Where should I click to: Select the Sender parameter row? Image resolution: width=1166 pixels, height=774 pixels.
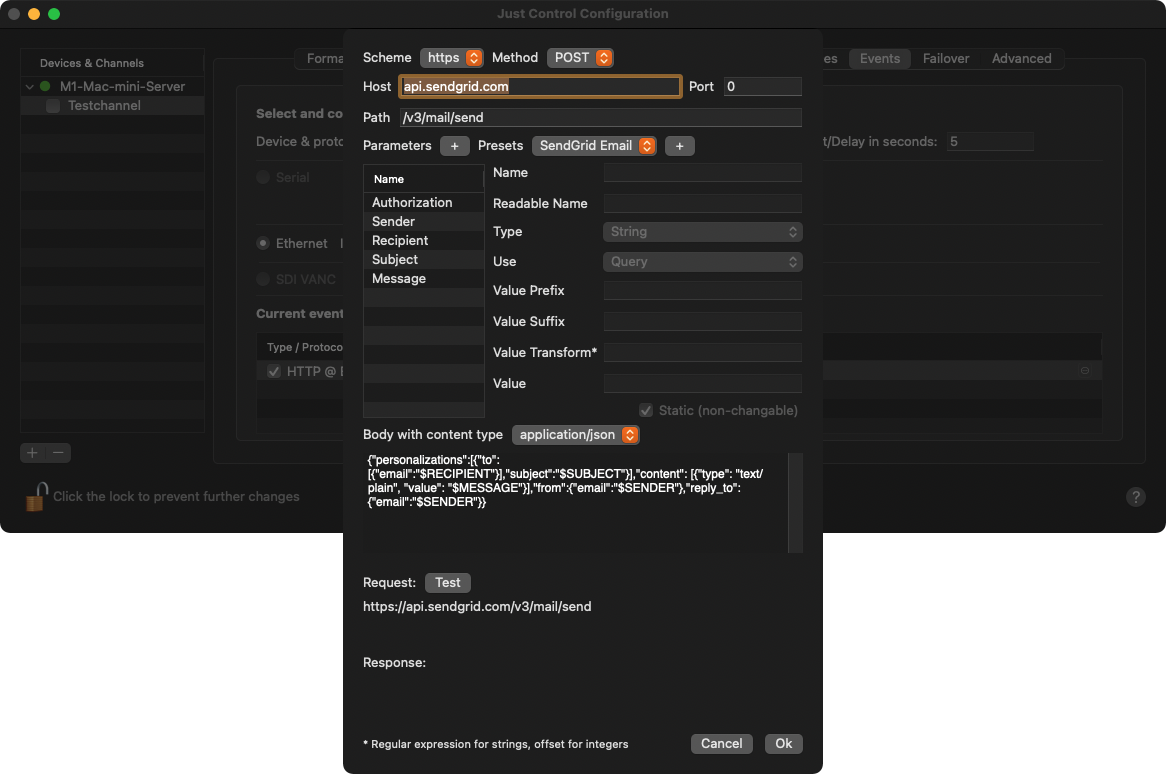pos(424,222)
